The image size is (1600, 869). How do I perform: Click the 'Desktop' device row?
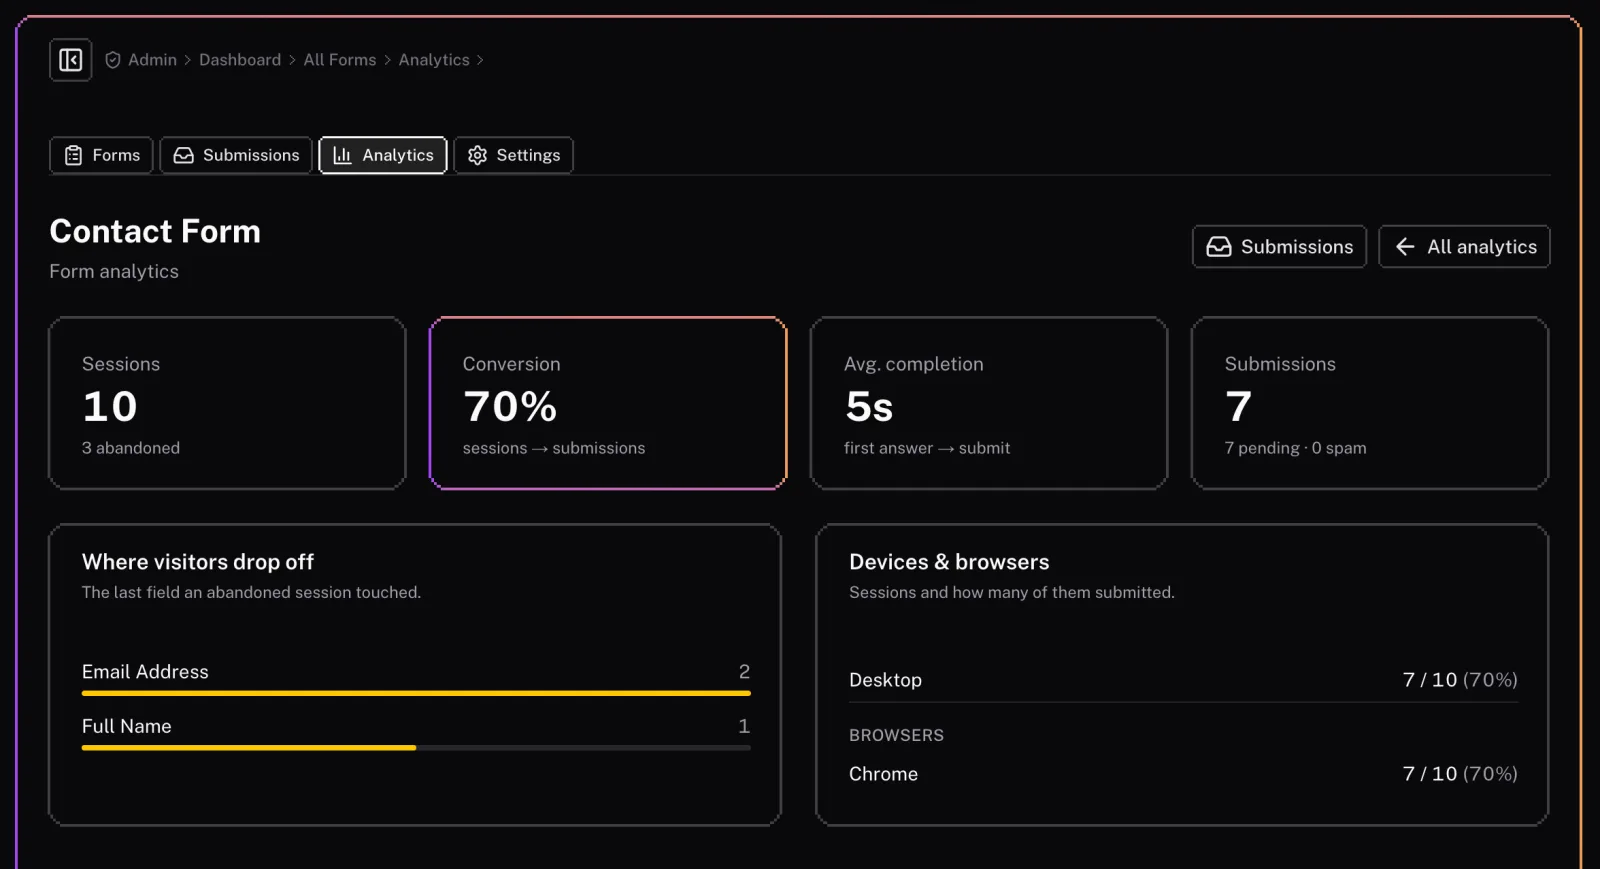(1183, 680)
